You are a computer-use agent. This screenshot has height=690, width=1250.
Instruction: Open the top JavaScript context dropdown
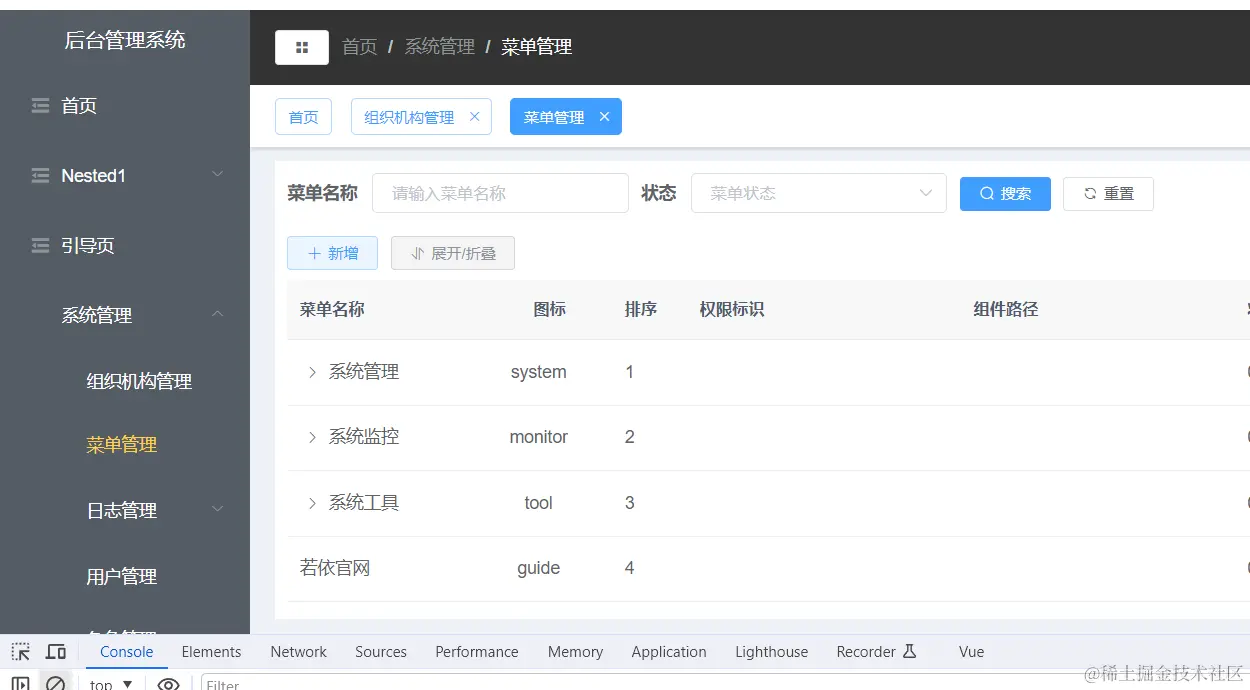click(111, 684)
